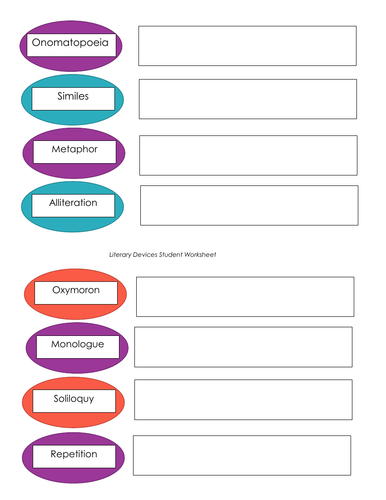
Task: Select the Alliteration label box
Action: coord(73,206)
